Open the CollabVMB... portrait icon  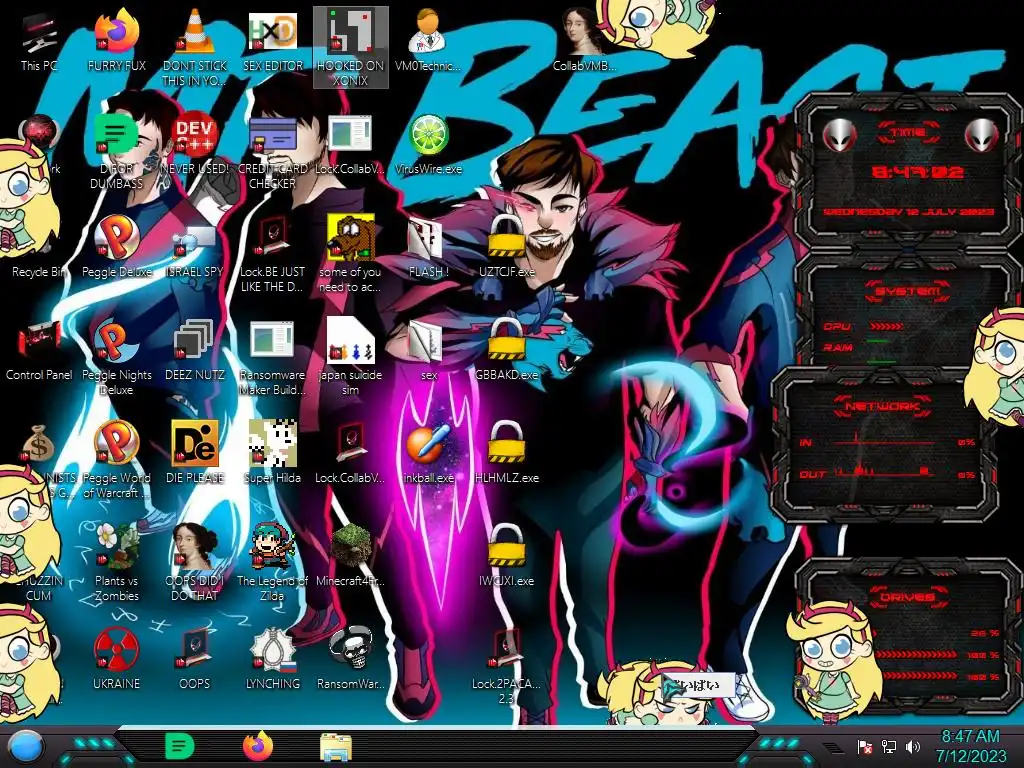pos(584,41)
